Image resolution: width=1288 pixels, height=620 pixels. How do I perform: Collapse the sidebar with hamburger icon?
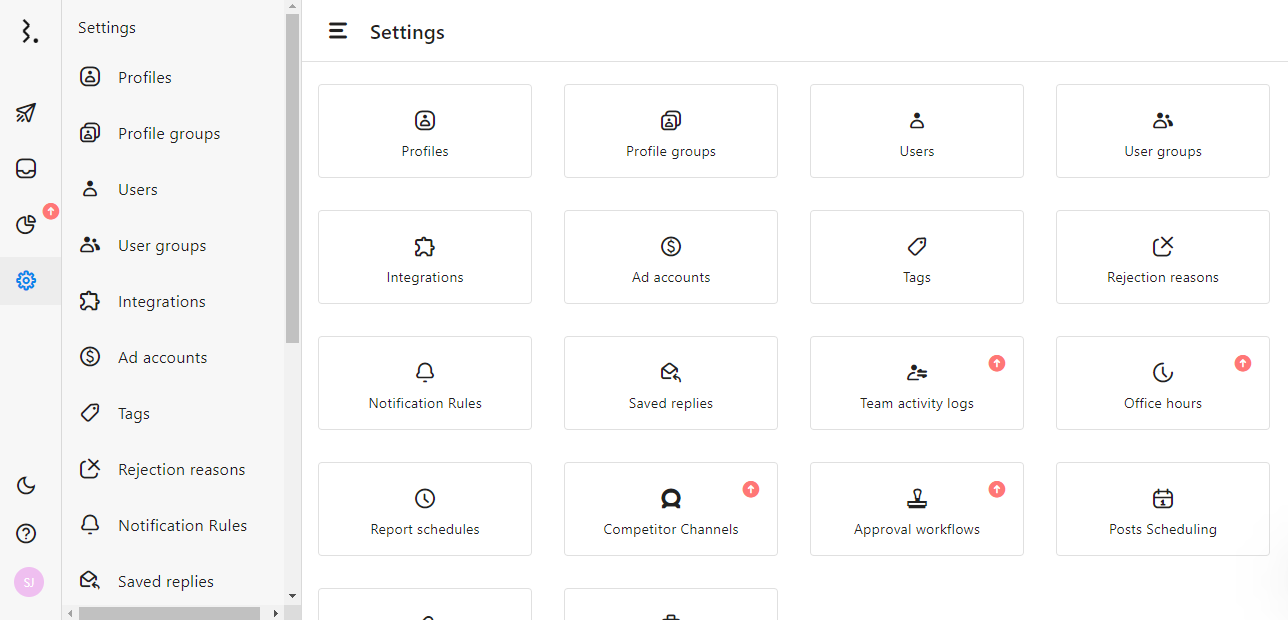(338, 32)
